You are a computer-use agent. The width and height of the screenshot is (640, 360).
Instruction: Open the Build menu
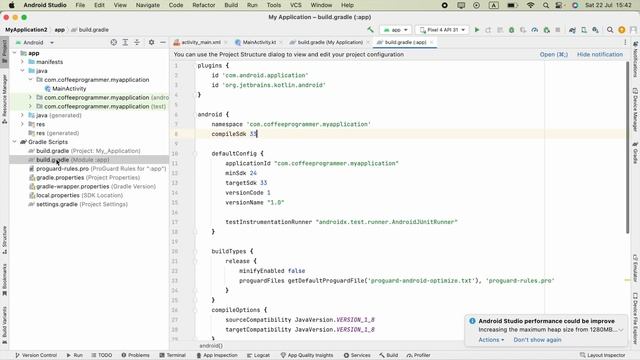point(231,5)
